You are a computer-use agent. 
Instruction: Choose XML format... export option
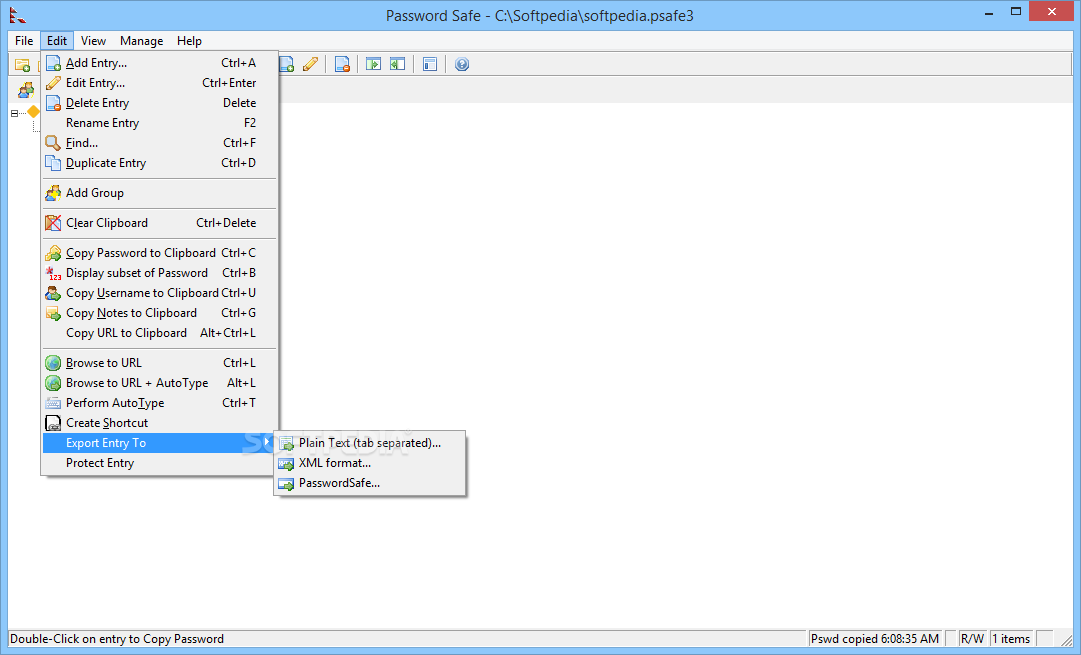370,463
